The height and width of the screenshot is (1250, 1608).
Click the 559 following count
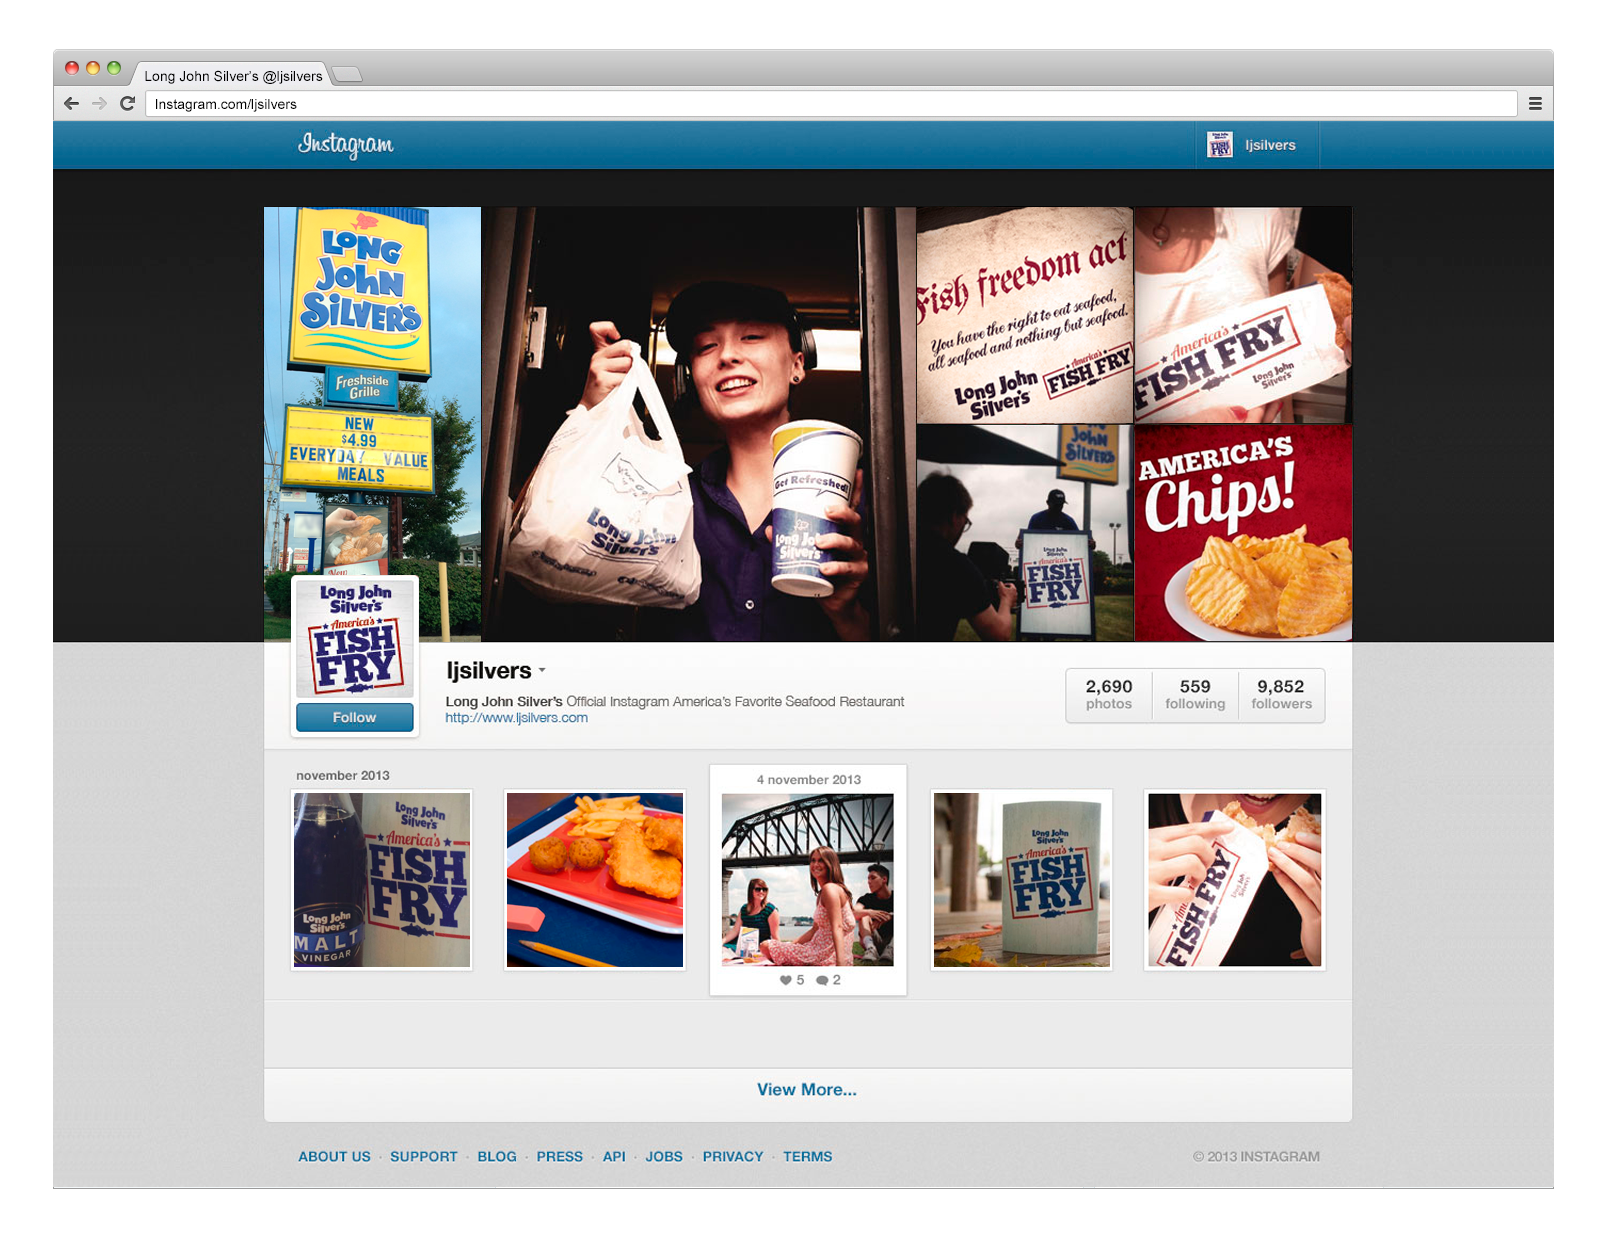point(1195,694)
